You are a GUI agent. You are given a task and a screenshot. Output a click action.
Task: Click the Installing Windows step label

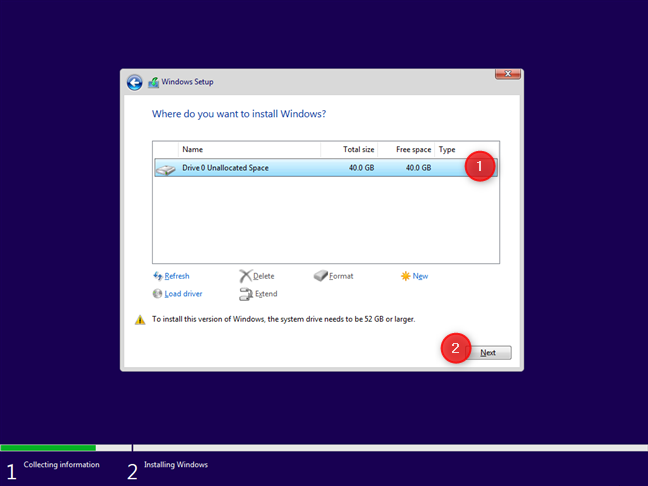[x=176, y=465]
